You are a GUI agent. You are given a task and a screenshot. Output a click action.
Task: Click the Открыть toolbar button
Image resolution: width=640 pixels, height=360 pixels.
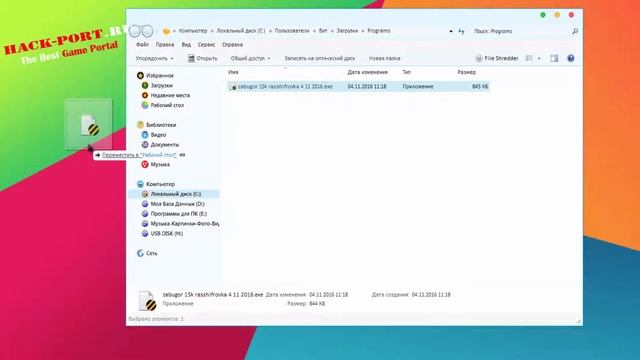tap(202, 58)
